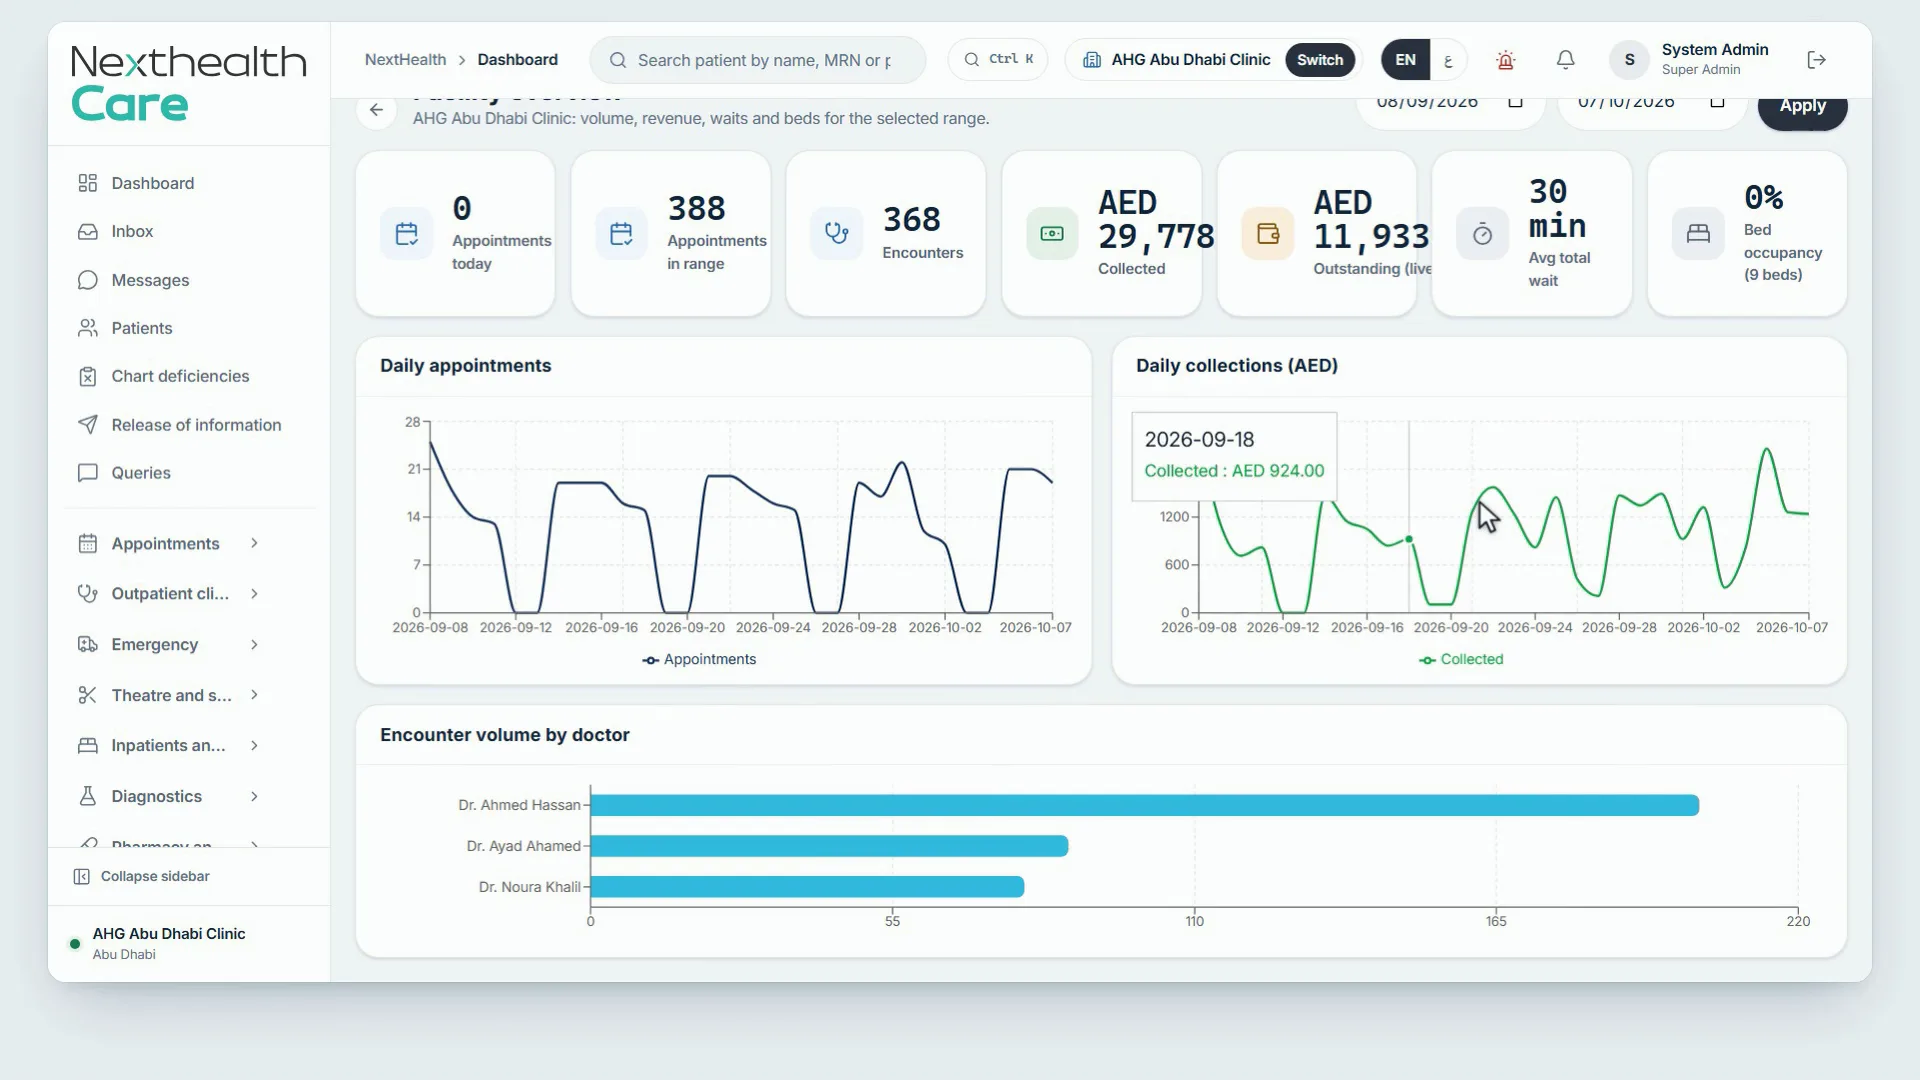Viewport: 1920px width, 1080px height.
Task: Click the Appointments today card icon
Action: click(x=406, y=233)
